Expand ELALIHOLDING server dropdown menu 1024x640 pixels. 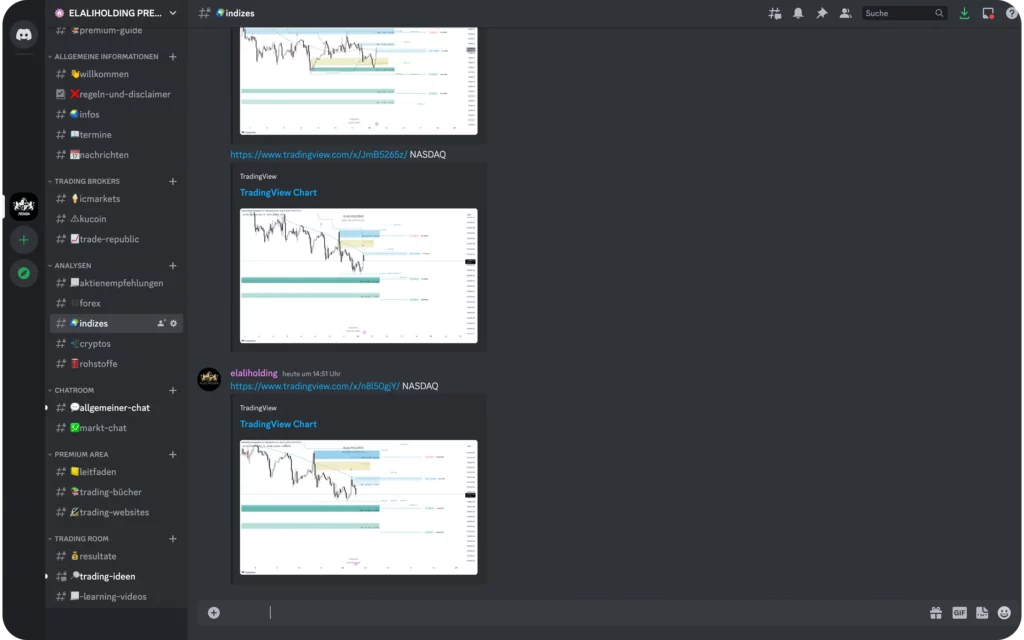pyautogui.click(x=173, y=13)
